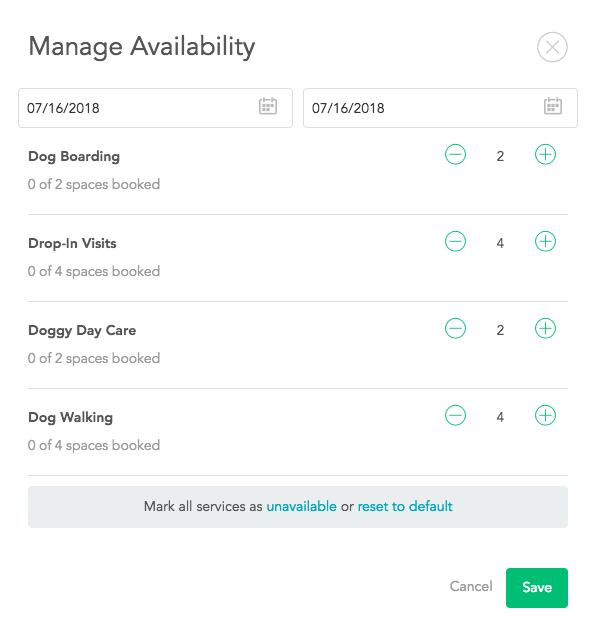Image resolution: width=594 pixels, height=634 pixels.
Task: Subtract a Dog Walking space
Action: [455, 415]
